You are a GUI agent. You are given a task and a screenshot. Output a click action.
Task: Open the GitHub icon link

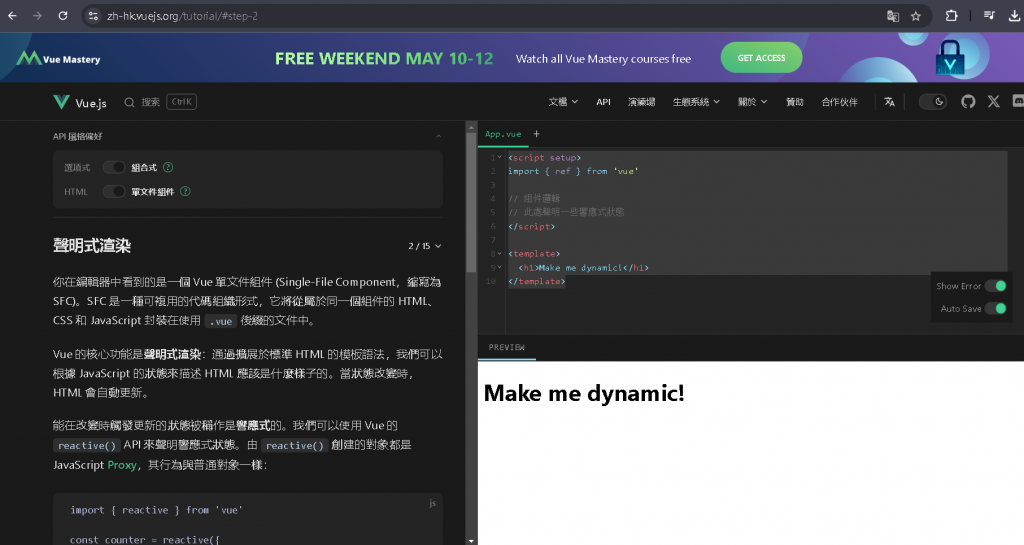[x=968, y=102]
